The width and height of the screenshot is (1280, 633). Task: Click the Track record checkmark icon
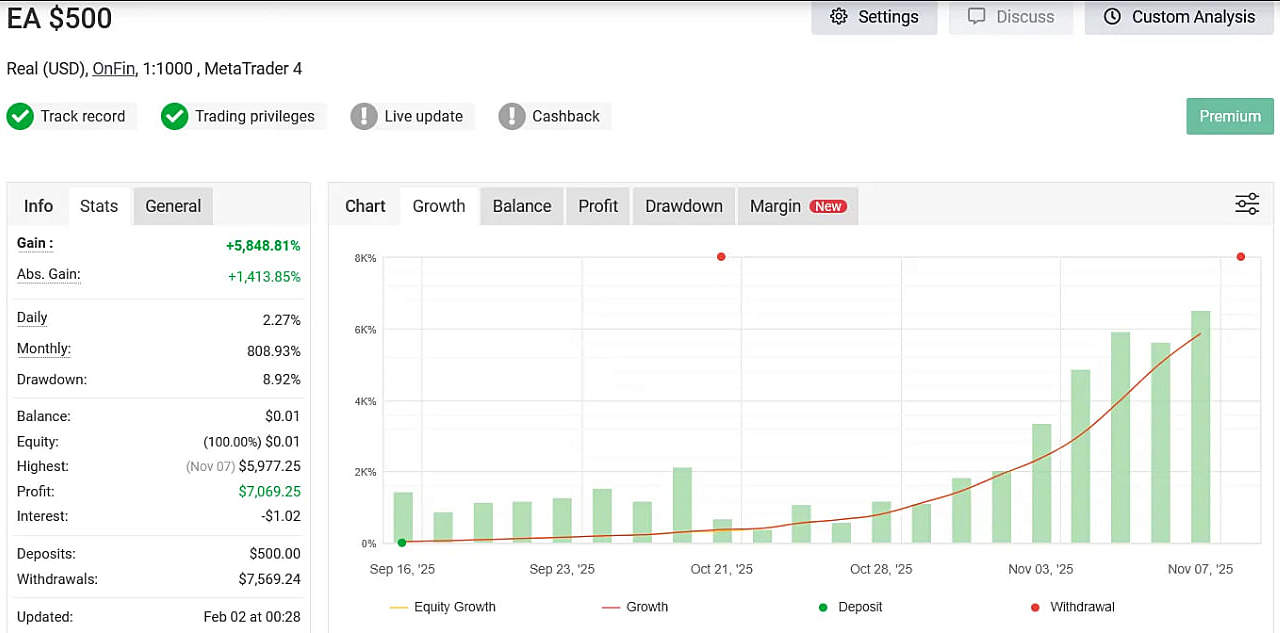tap(20, 116)
